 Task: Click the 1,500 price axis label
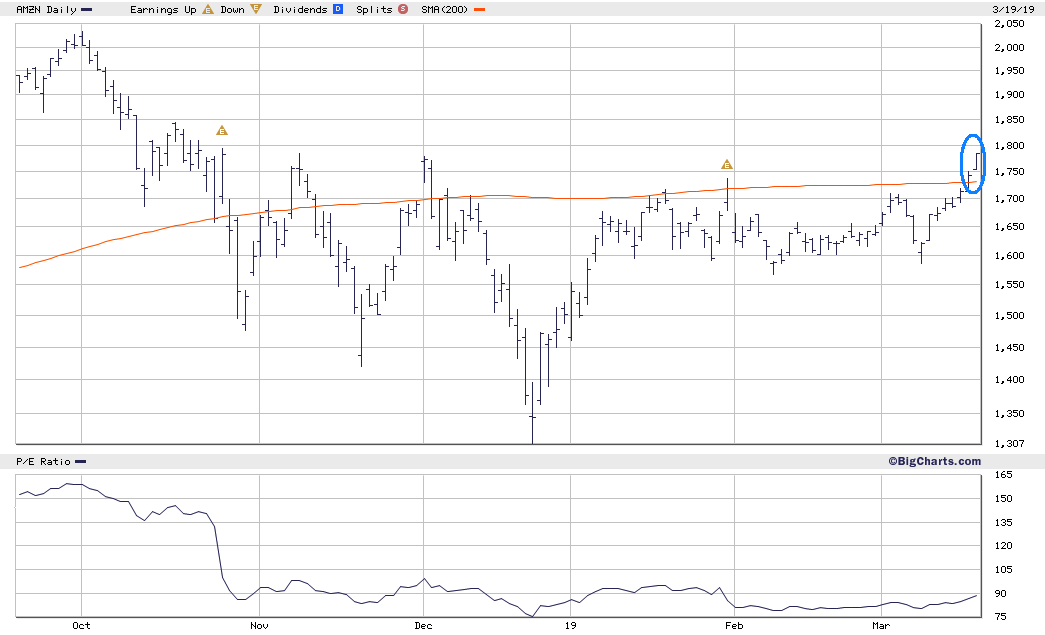click(1009, 316)
